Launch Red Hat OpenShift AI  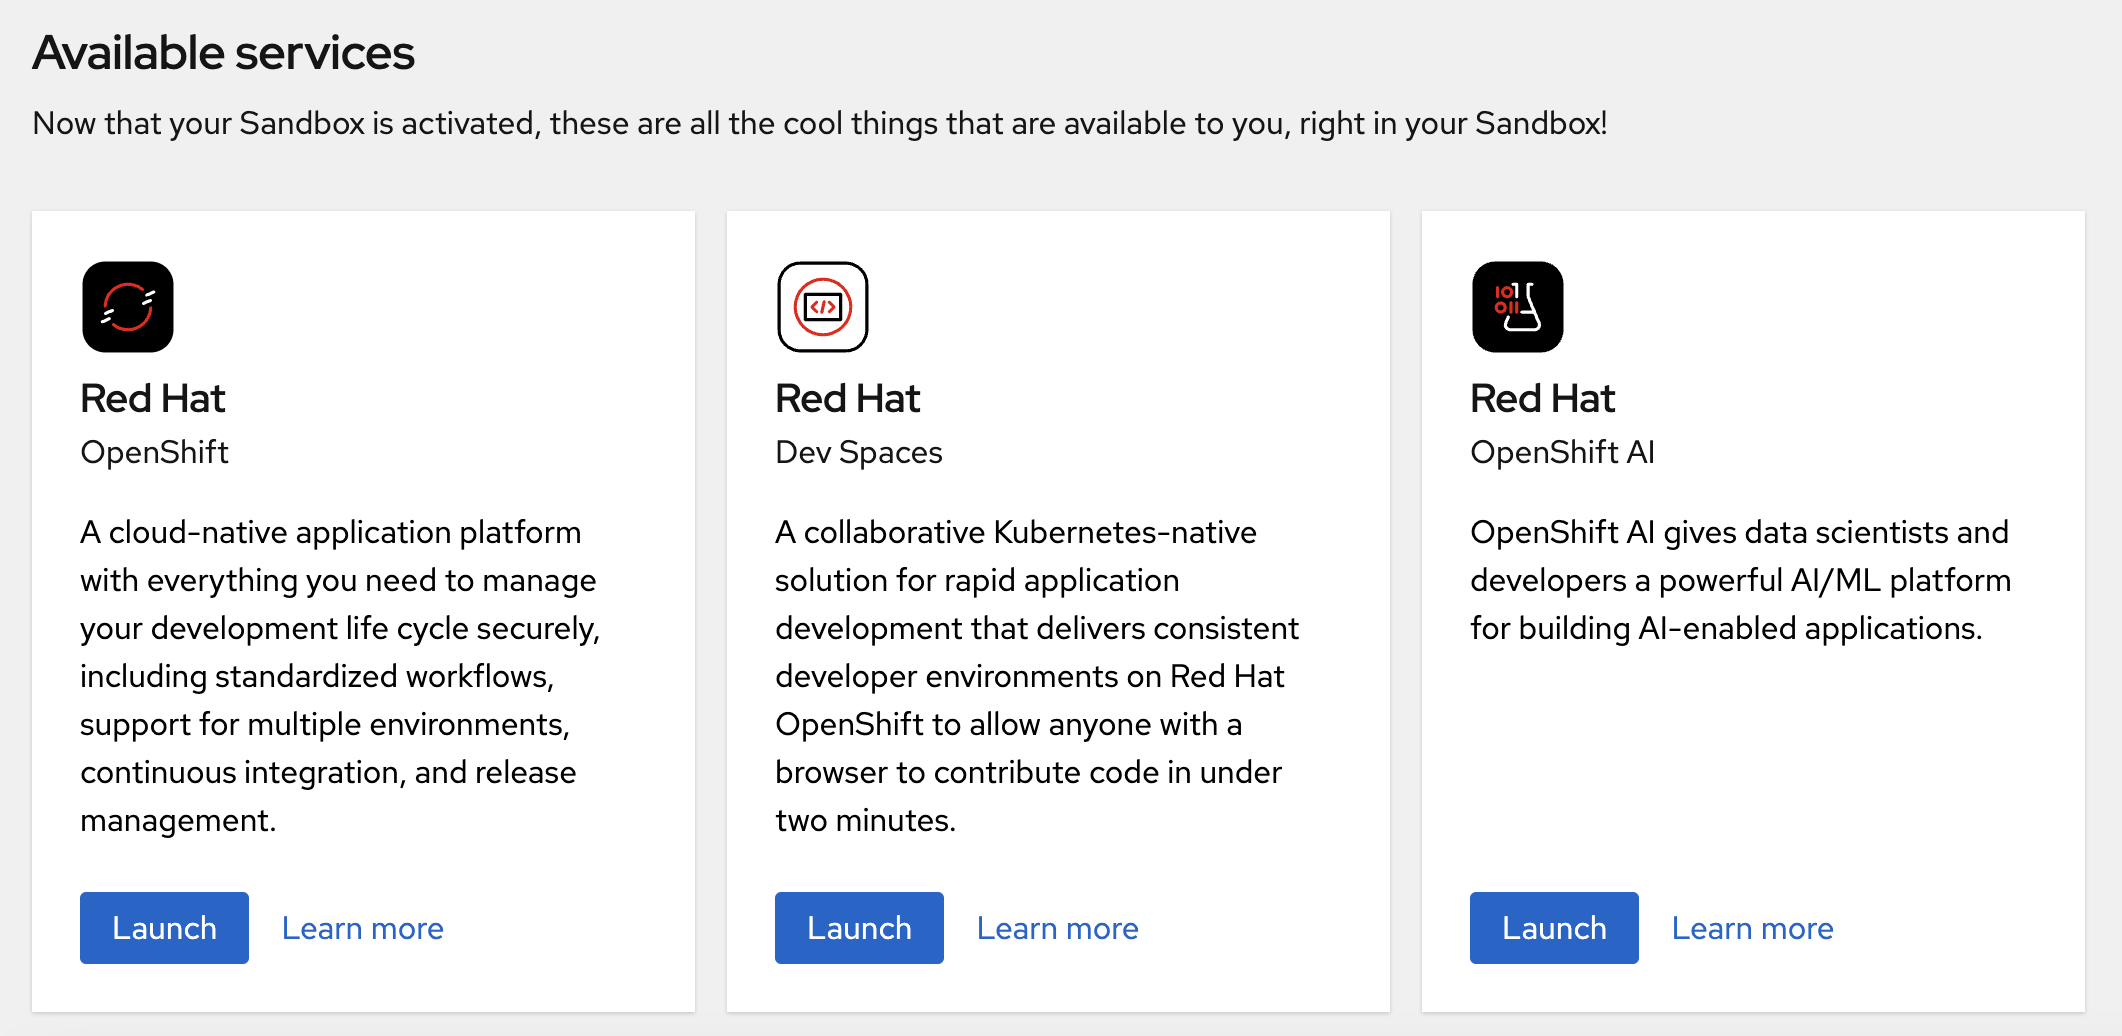tap(1554, 928)
